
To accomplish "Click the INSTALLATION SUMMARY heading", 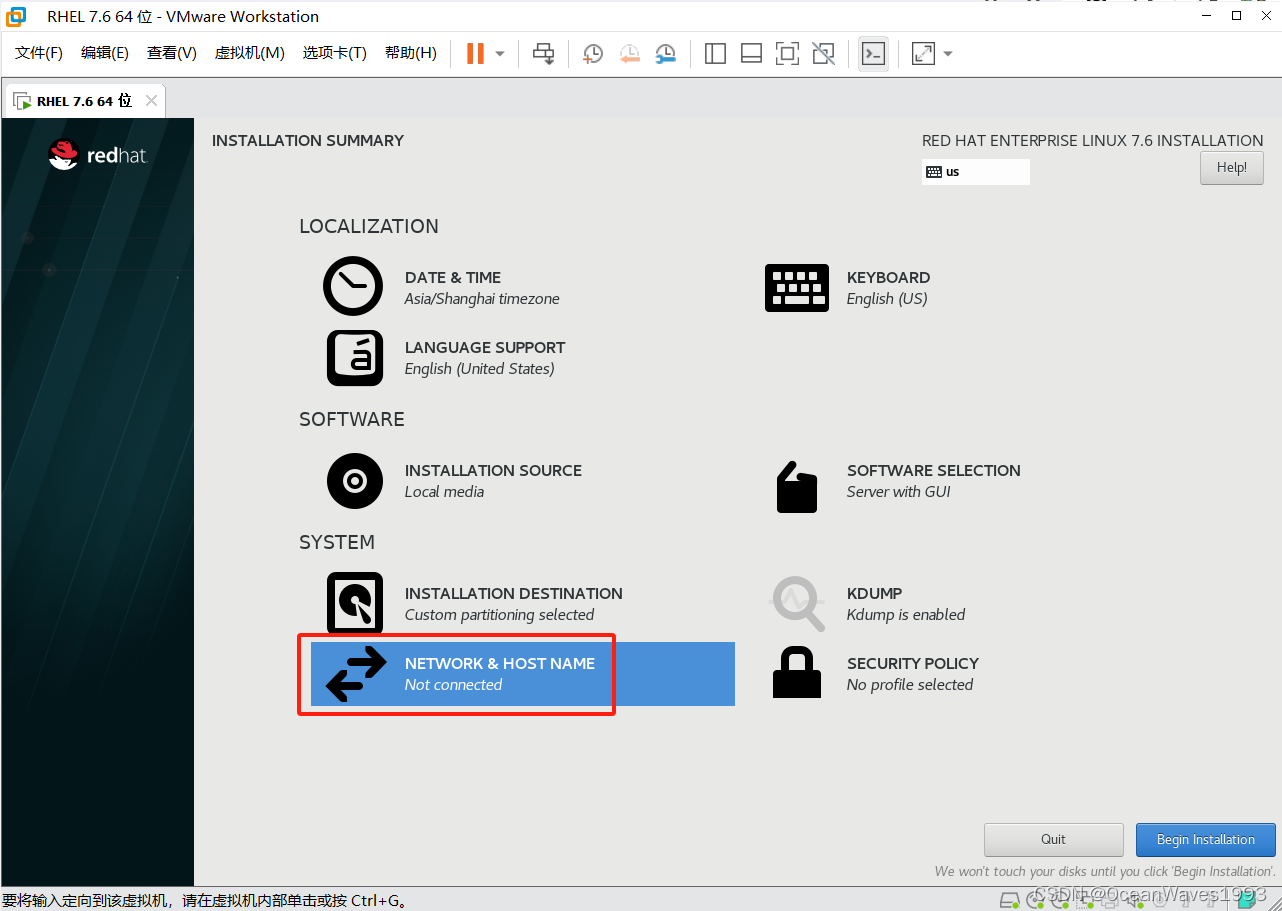I will click(308, 141).
